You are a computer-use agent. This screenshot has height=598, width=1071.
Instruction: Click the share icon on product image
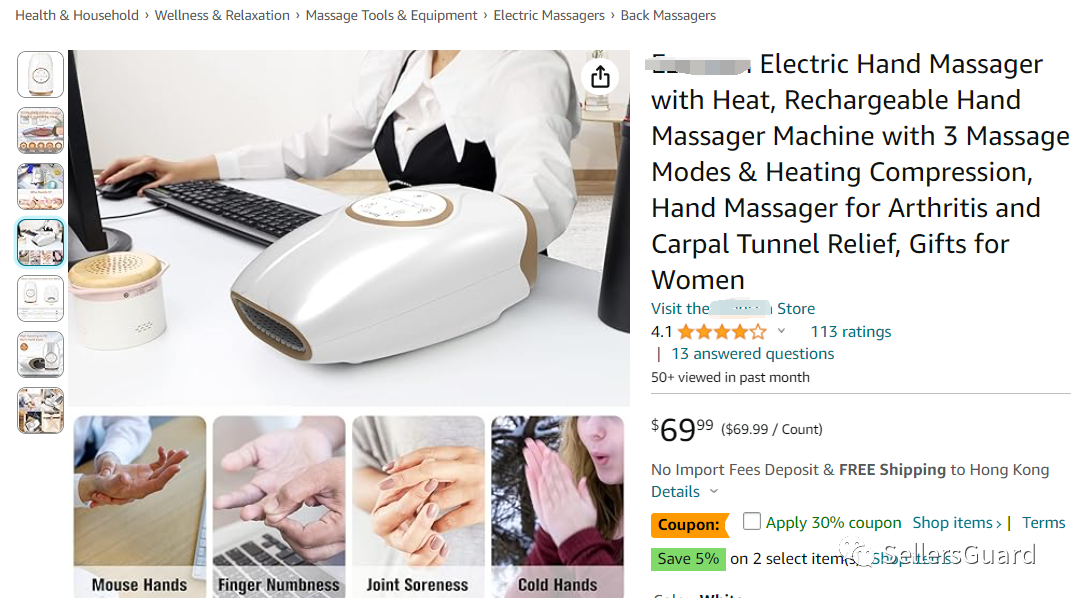pos(600,76)
